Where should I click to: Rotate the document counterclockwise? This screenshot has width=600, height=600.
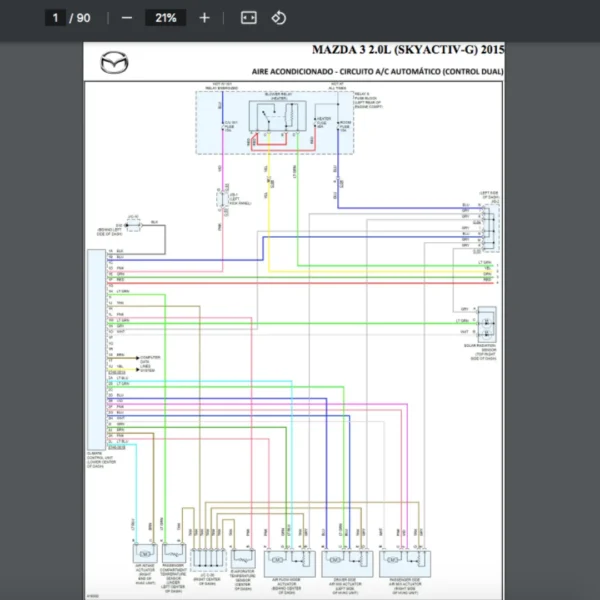point(279,18)
